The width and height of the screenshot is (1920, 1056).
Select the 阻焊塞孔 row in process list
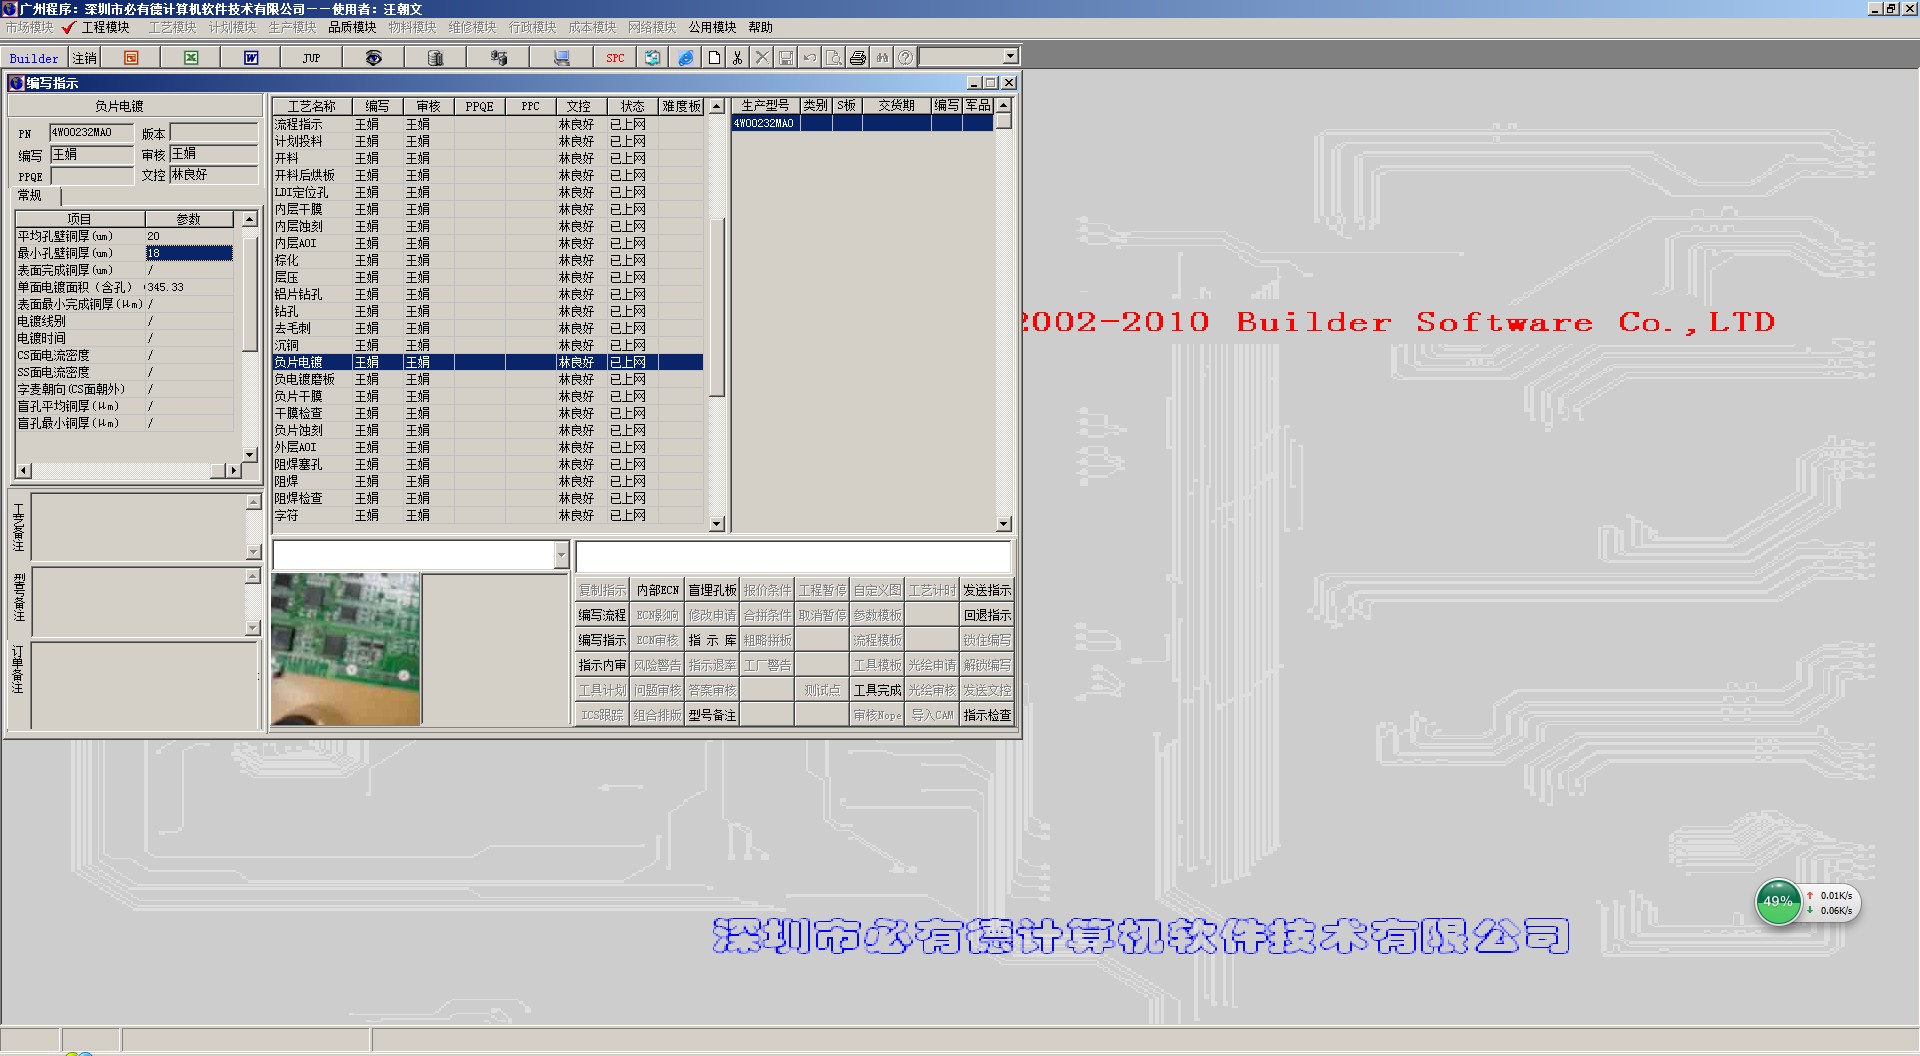click(x=299, y=465)
